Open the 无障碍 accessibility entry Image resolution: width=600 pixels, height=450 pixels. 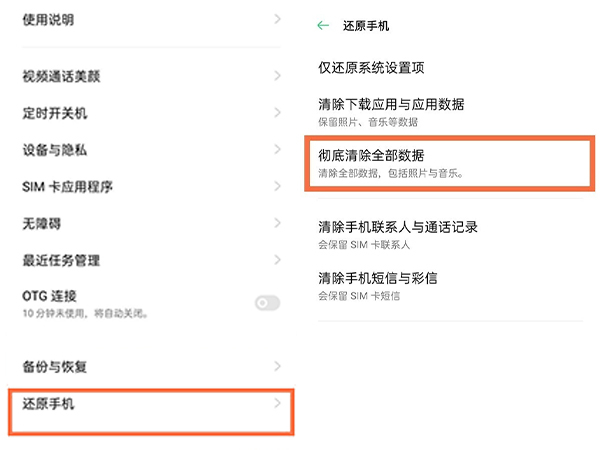tap(42, 224)
